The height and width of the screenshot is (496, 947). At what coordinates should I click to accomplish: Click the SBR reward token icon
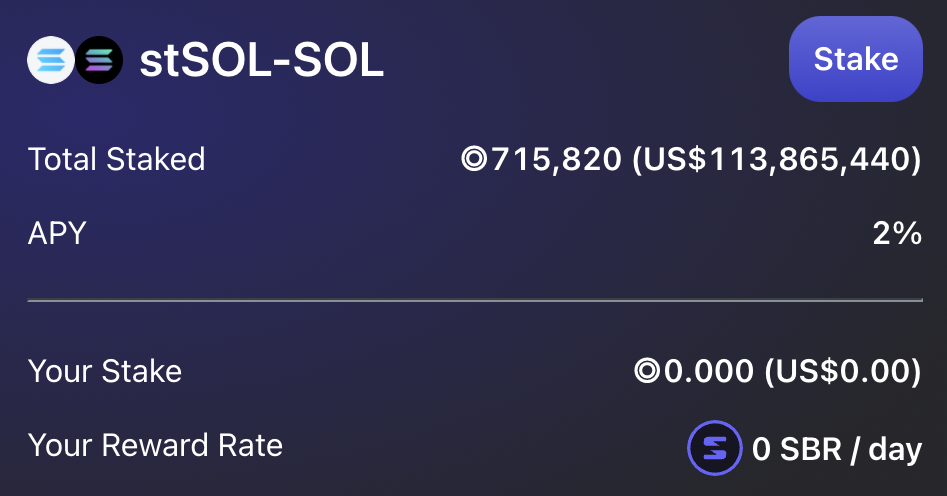pyautogui.click(x=714, y=448)
